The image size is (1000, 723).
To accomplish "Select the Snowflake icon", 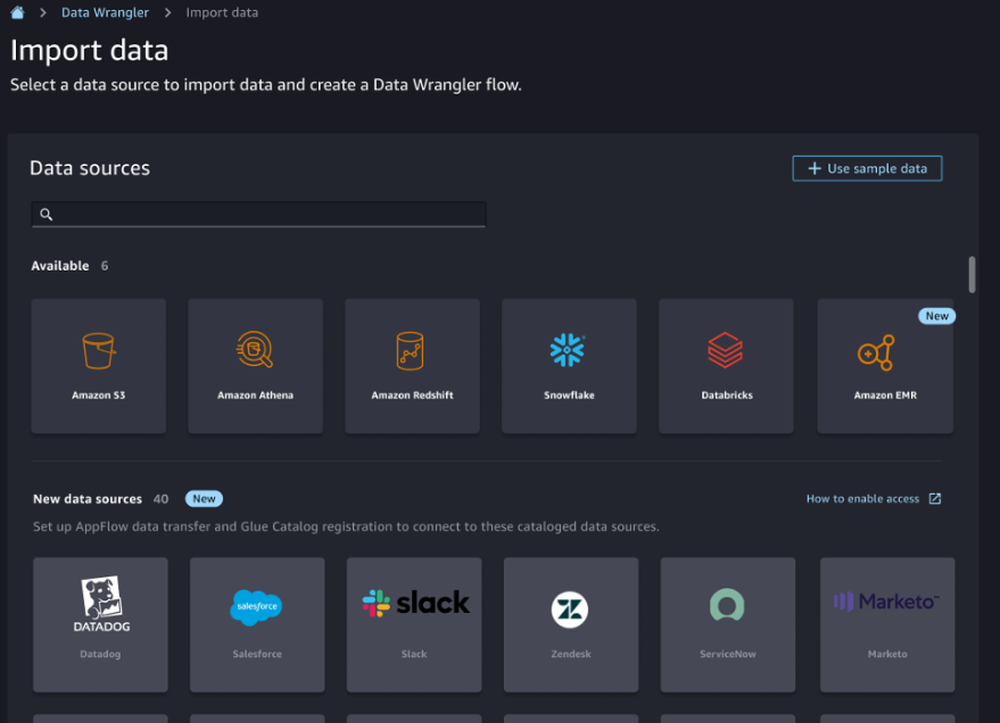I will point(567,350).
